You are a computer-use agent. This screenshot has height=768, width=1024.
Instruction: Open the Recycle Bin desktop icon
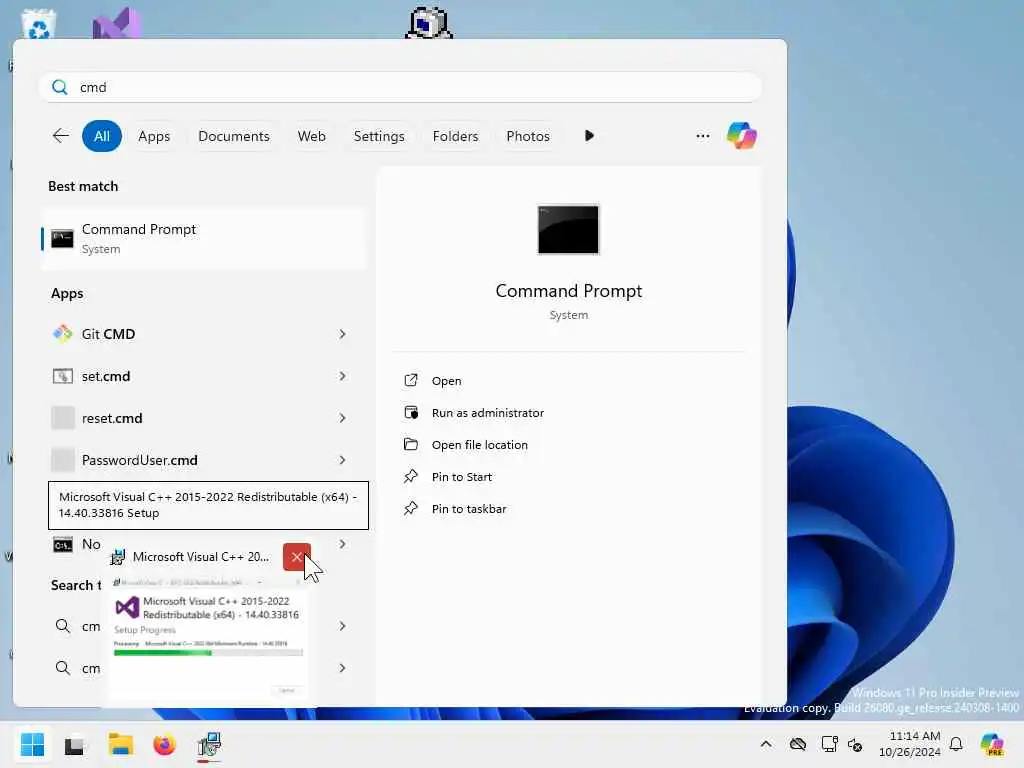tap(39, 25)
